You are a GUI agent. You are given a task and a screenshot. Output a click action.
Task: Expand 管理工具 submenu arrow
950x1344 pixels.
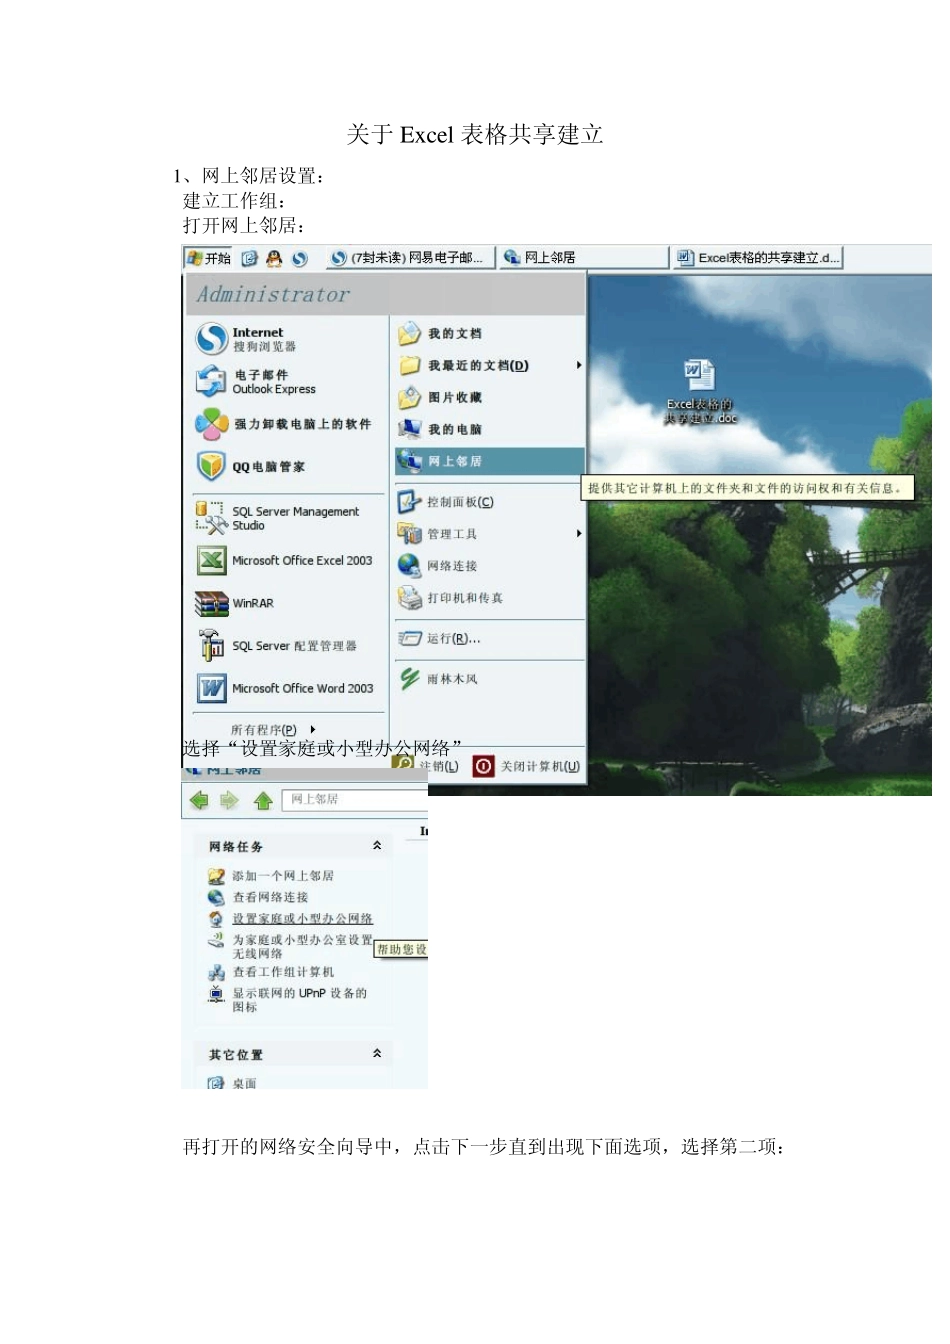(x=578, y=534)
